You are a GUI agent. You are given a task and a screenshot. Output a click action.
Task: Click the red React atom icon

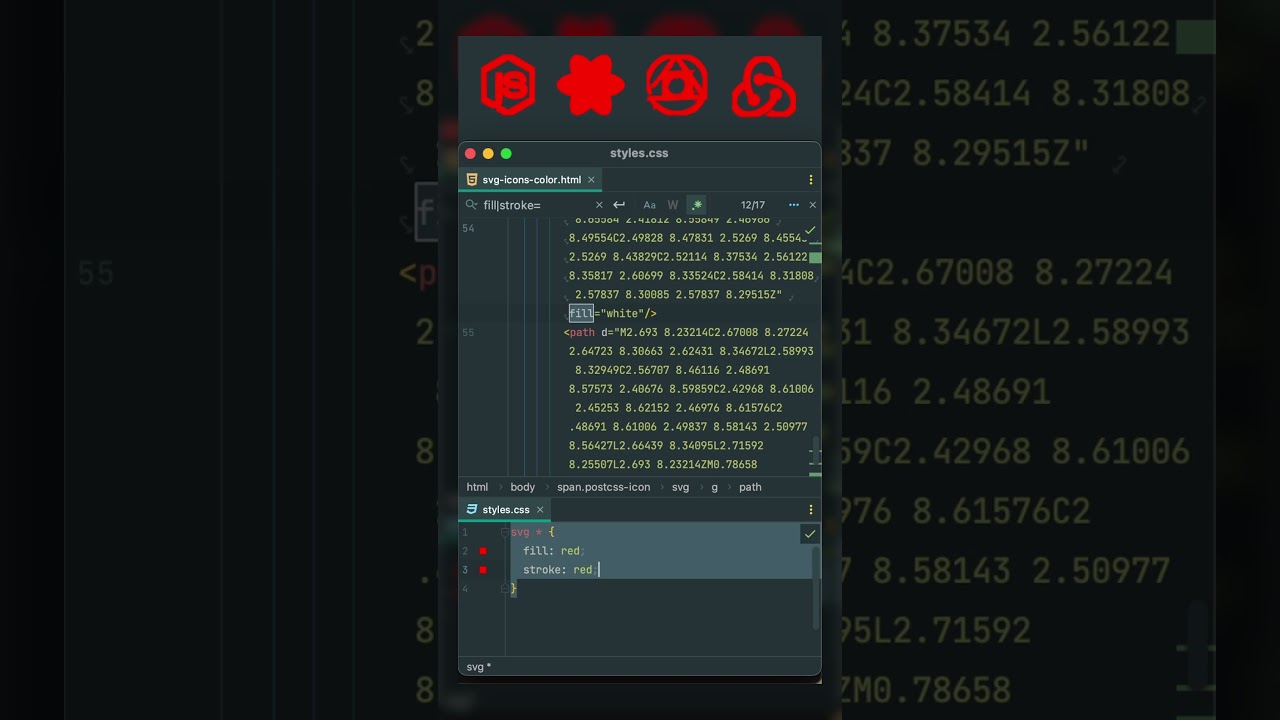(x=591, y=85)
